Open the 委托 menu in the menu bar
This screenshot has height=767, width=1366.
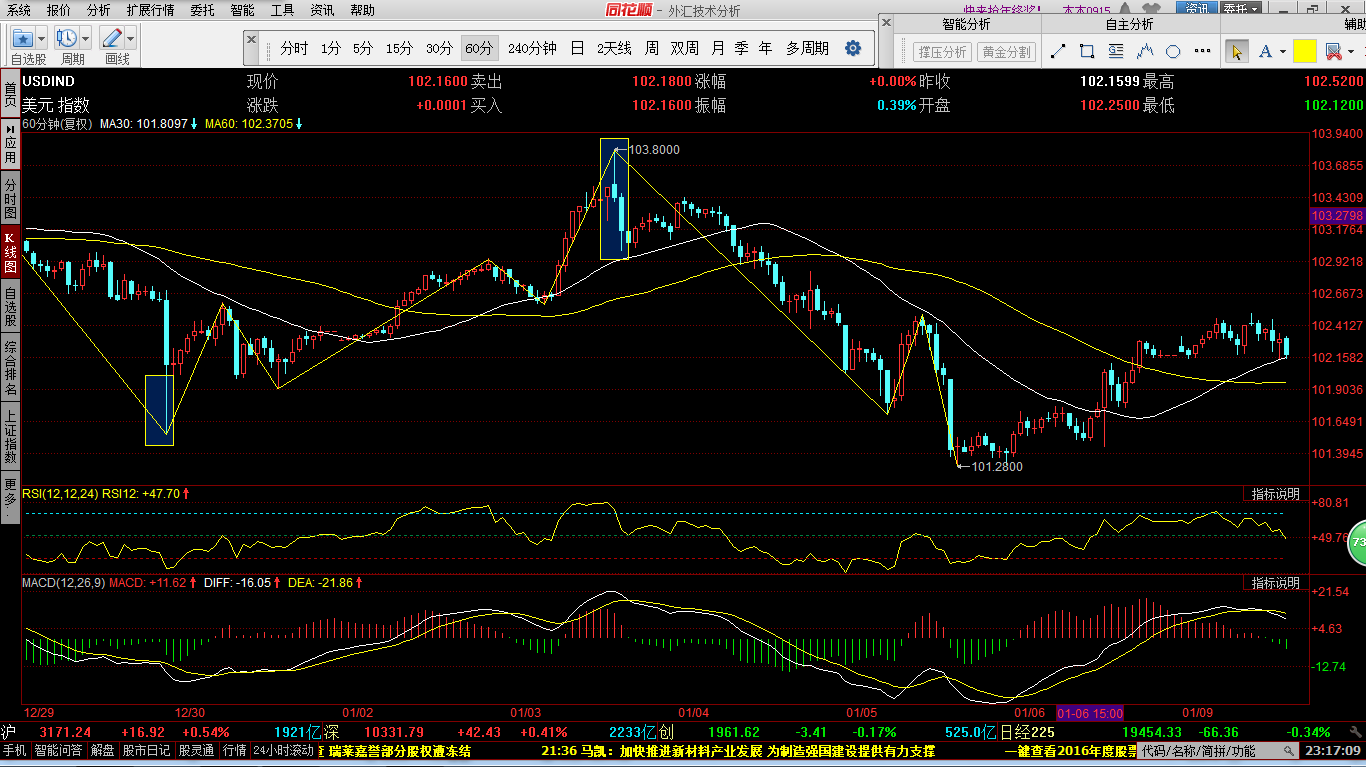pyautogui.click(x=202, y=10)
